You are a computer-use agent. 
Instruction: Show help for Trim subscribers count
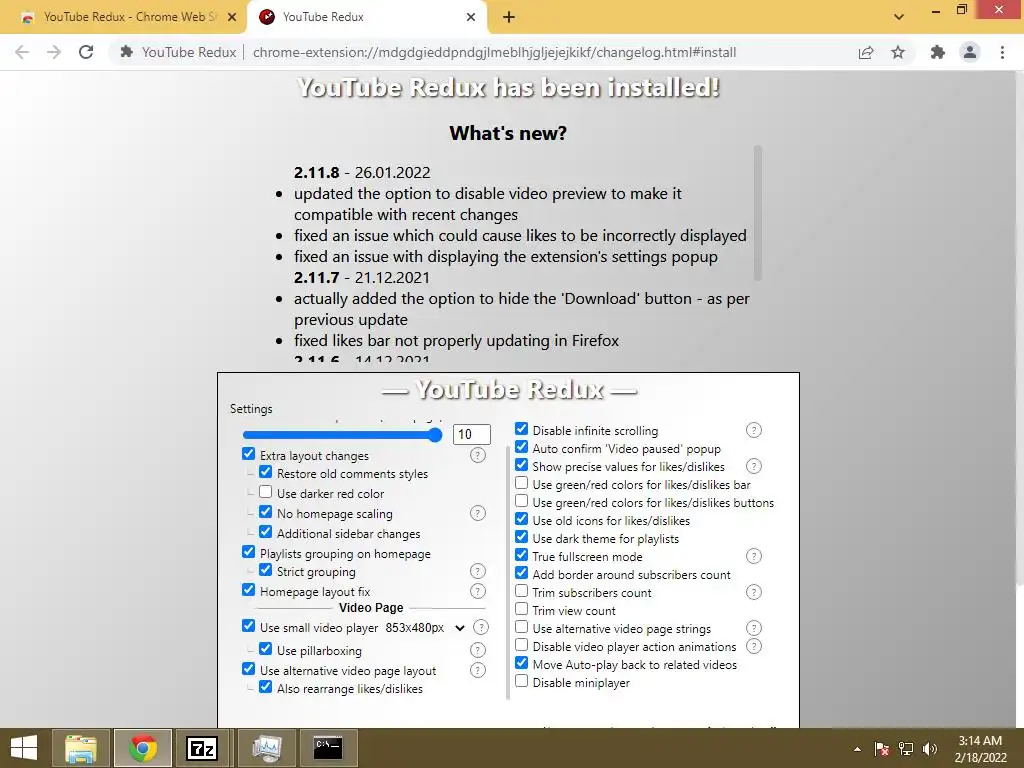tap(754, 592)
